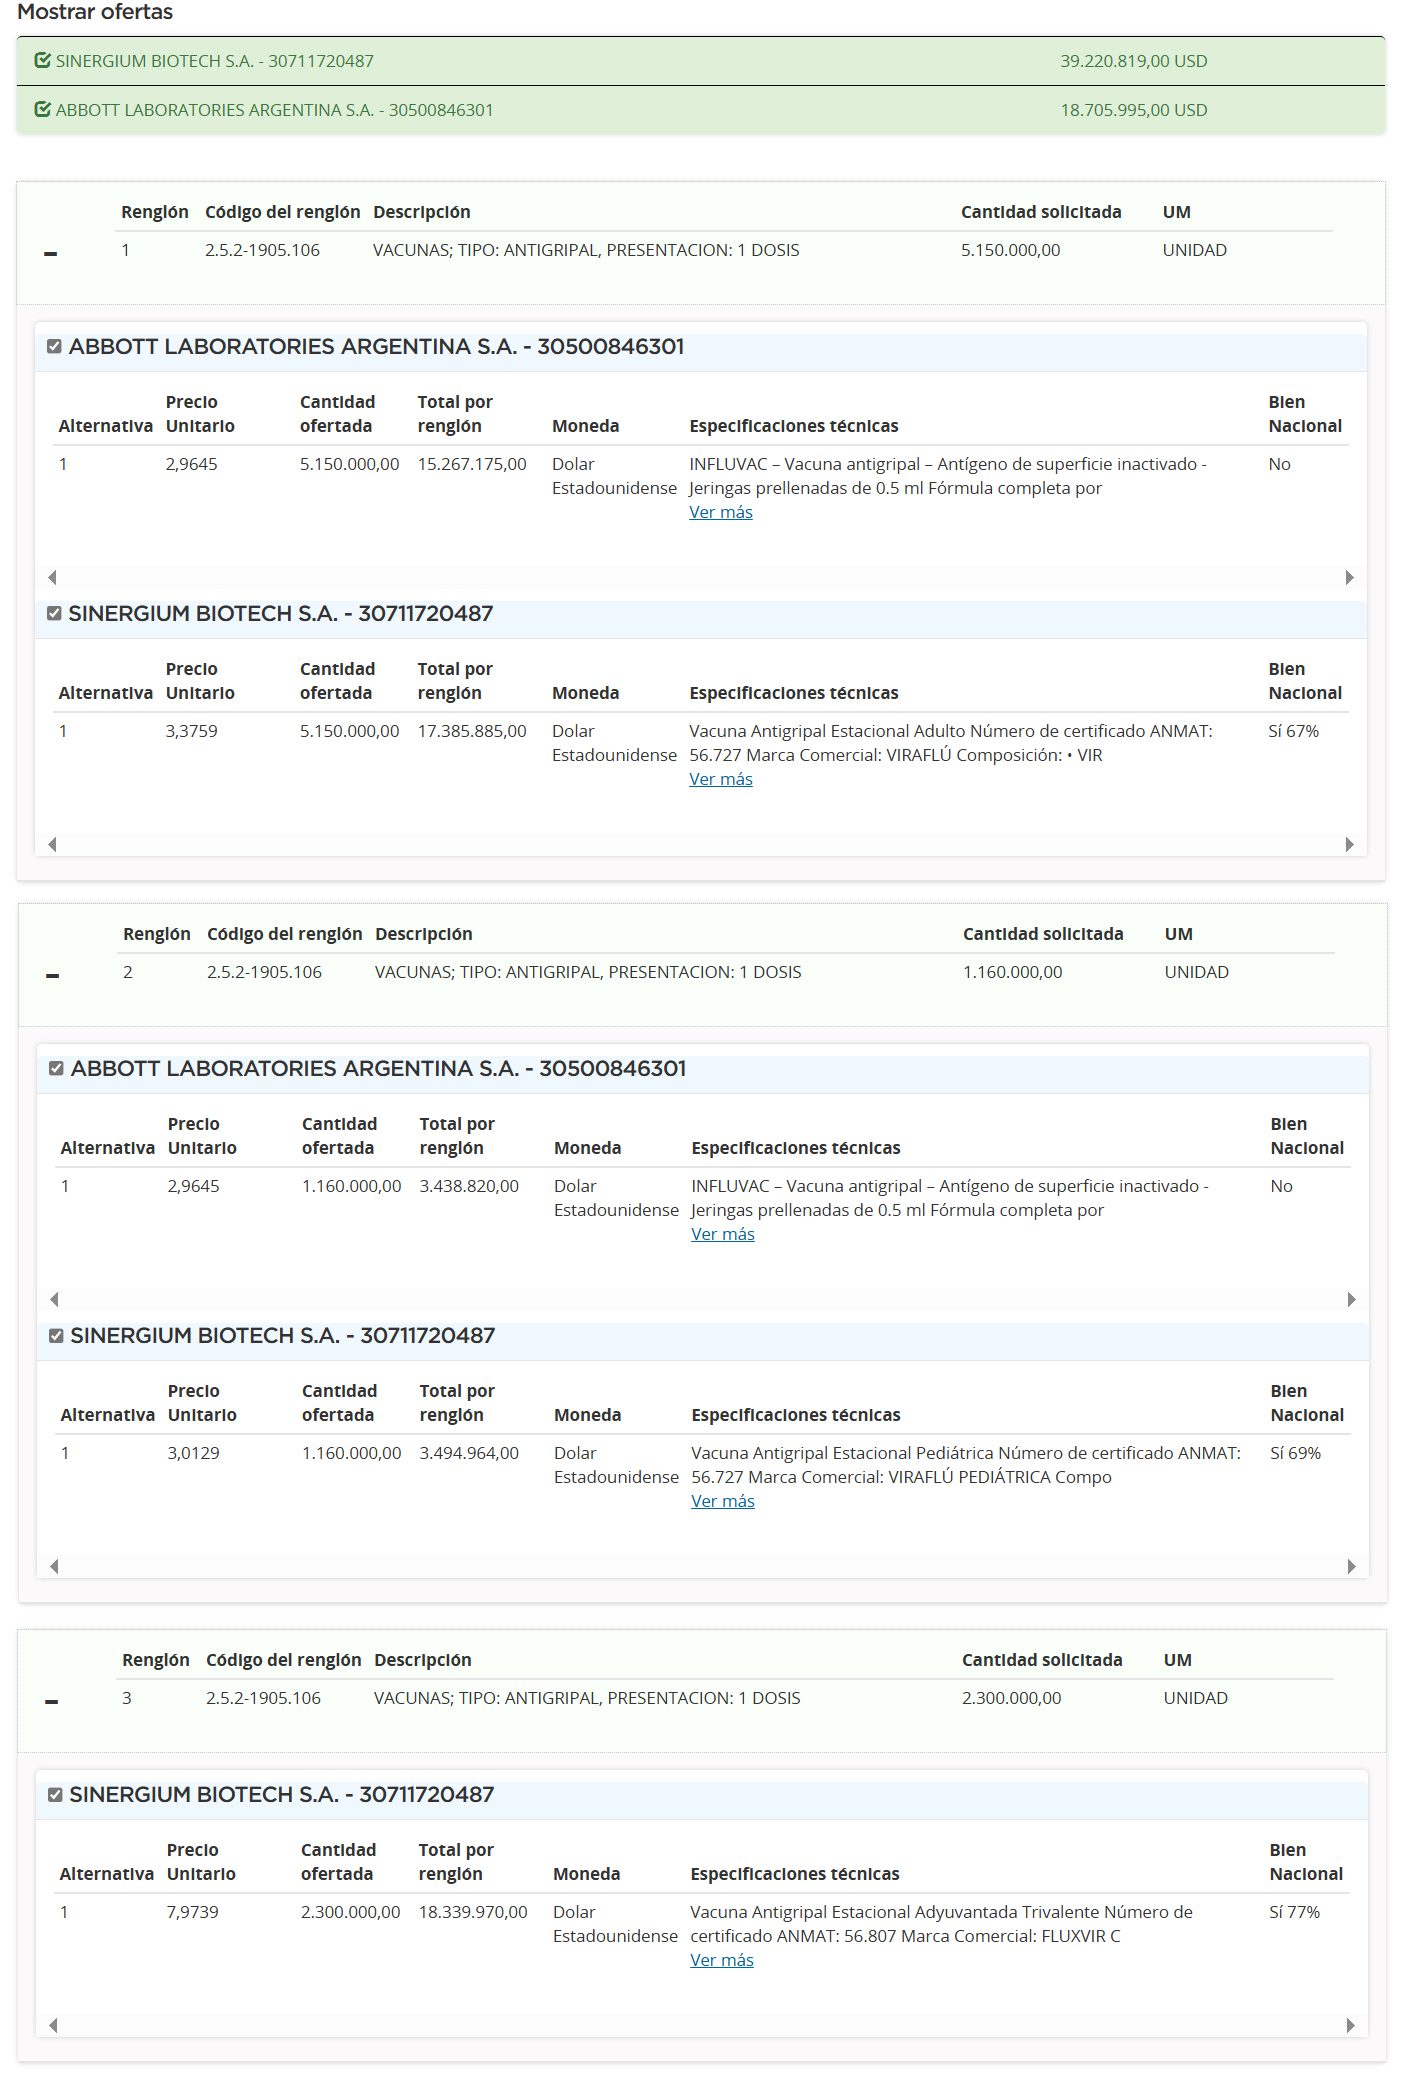Screen dimensions: 1402x2074
Task: Collapse Renglón 1 using the minus icon
Action: 51,254
